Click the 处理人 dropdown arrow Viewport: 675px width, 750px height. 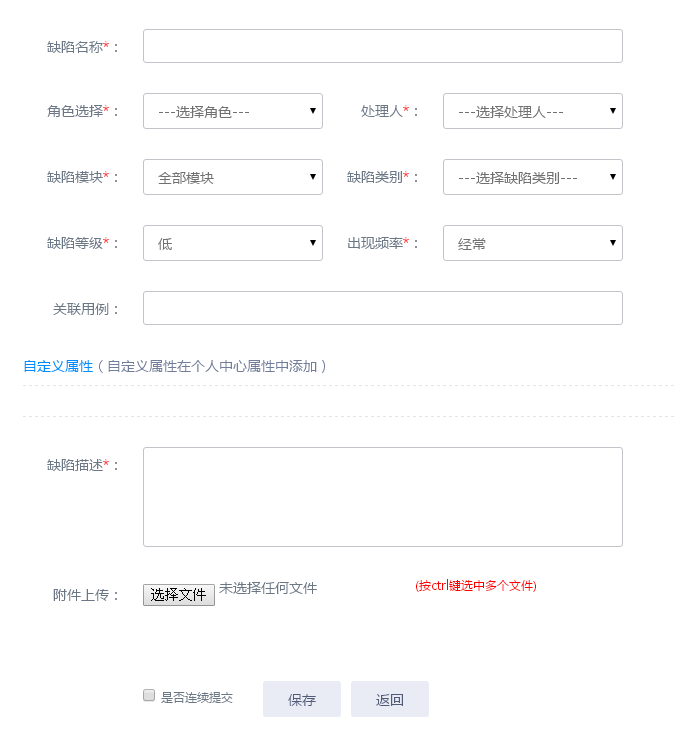[612, 110]
